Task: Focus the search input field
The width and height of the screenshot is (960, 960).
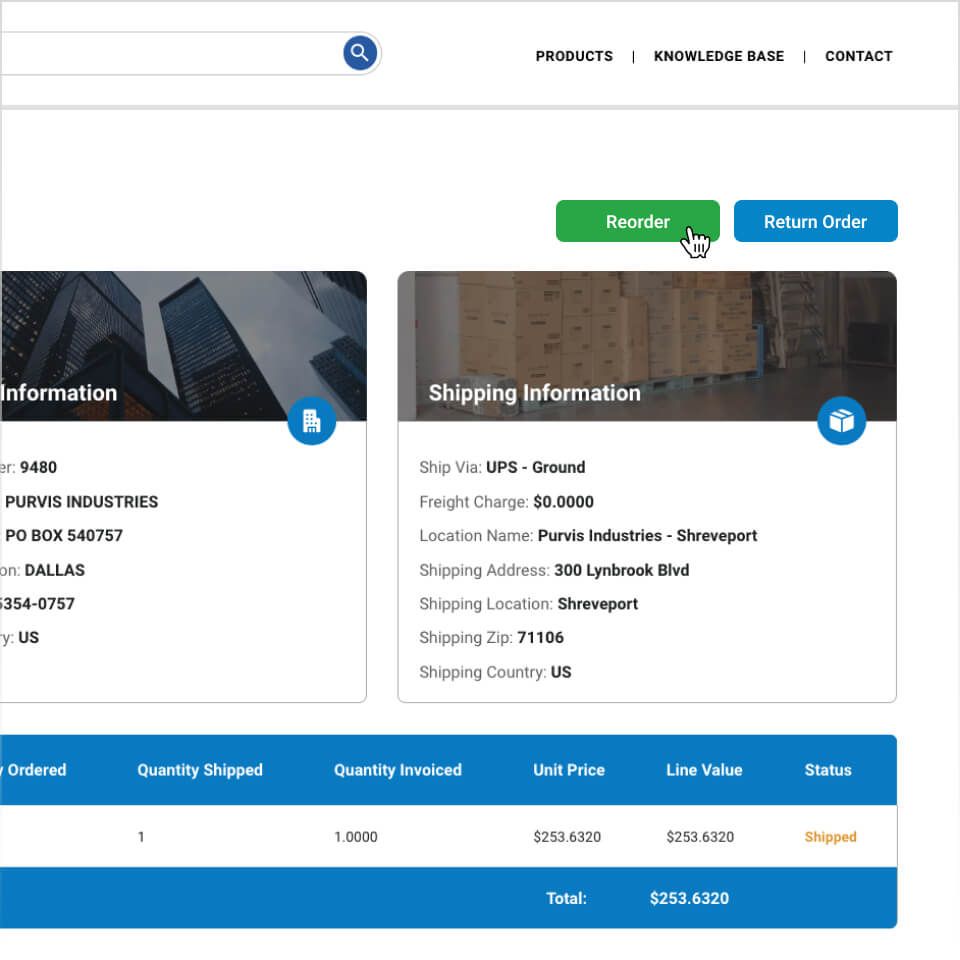Action: click(170, 53)
